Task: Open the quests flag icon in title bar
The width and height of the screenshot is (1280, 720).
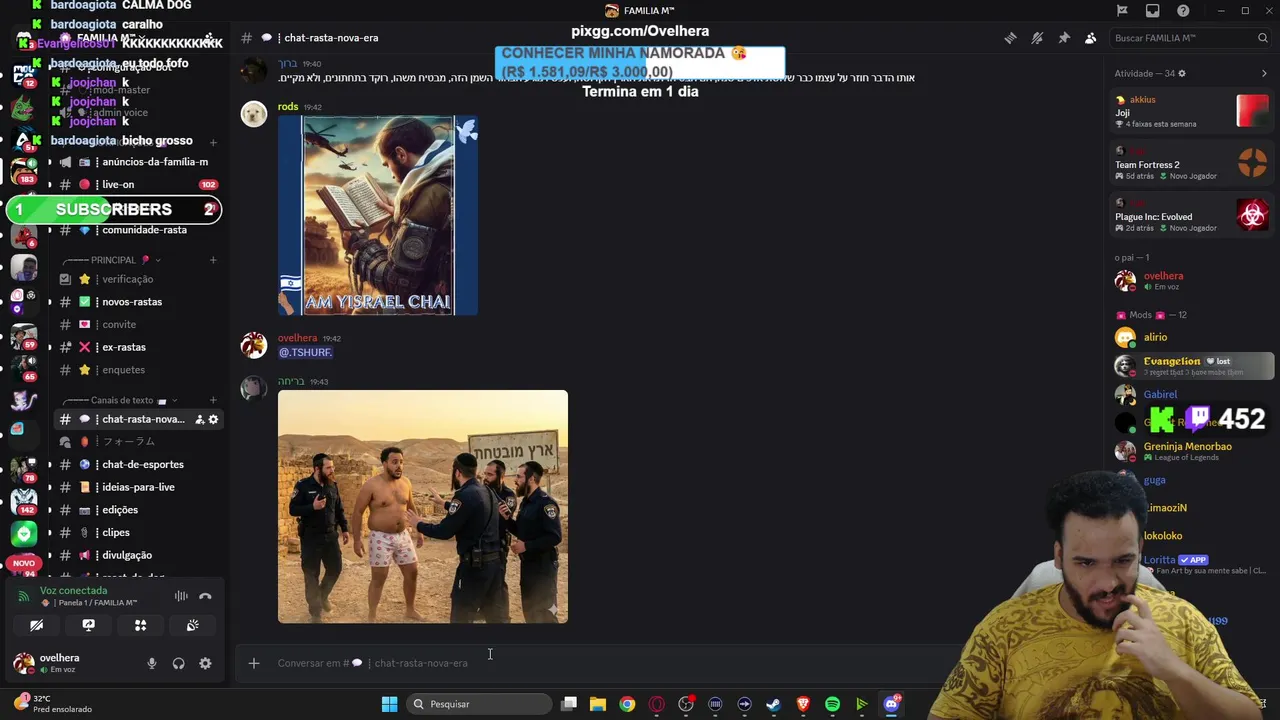Action: (1122, 11)
